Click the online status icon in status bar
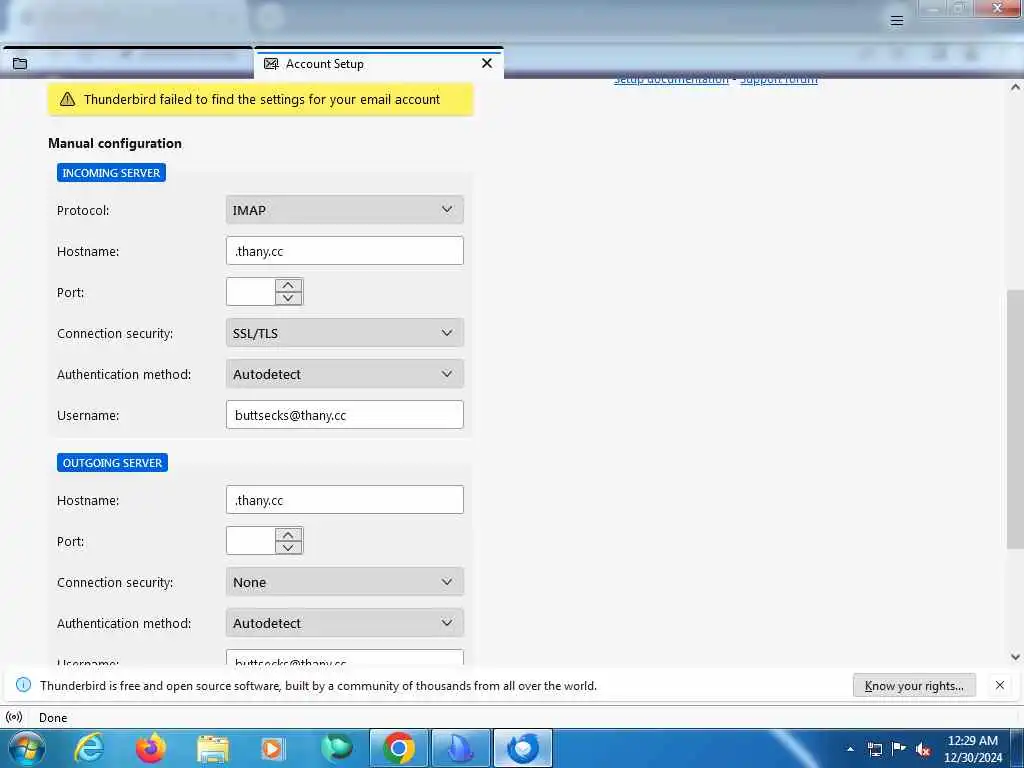The image size is (1024, 768). 14,717
